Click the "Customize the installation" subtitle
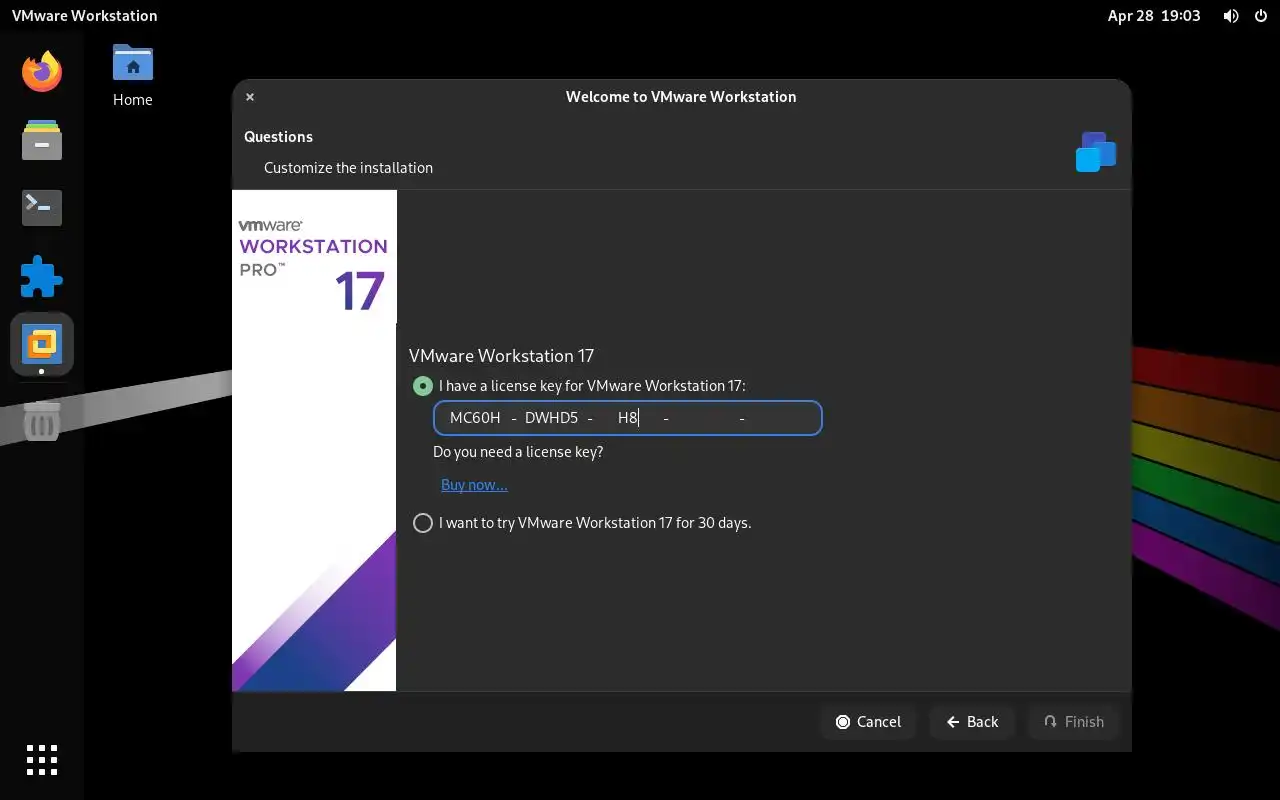This screenshot has width=1280, height=800. click(348, 168)
